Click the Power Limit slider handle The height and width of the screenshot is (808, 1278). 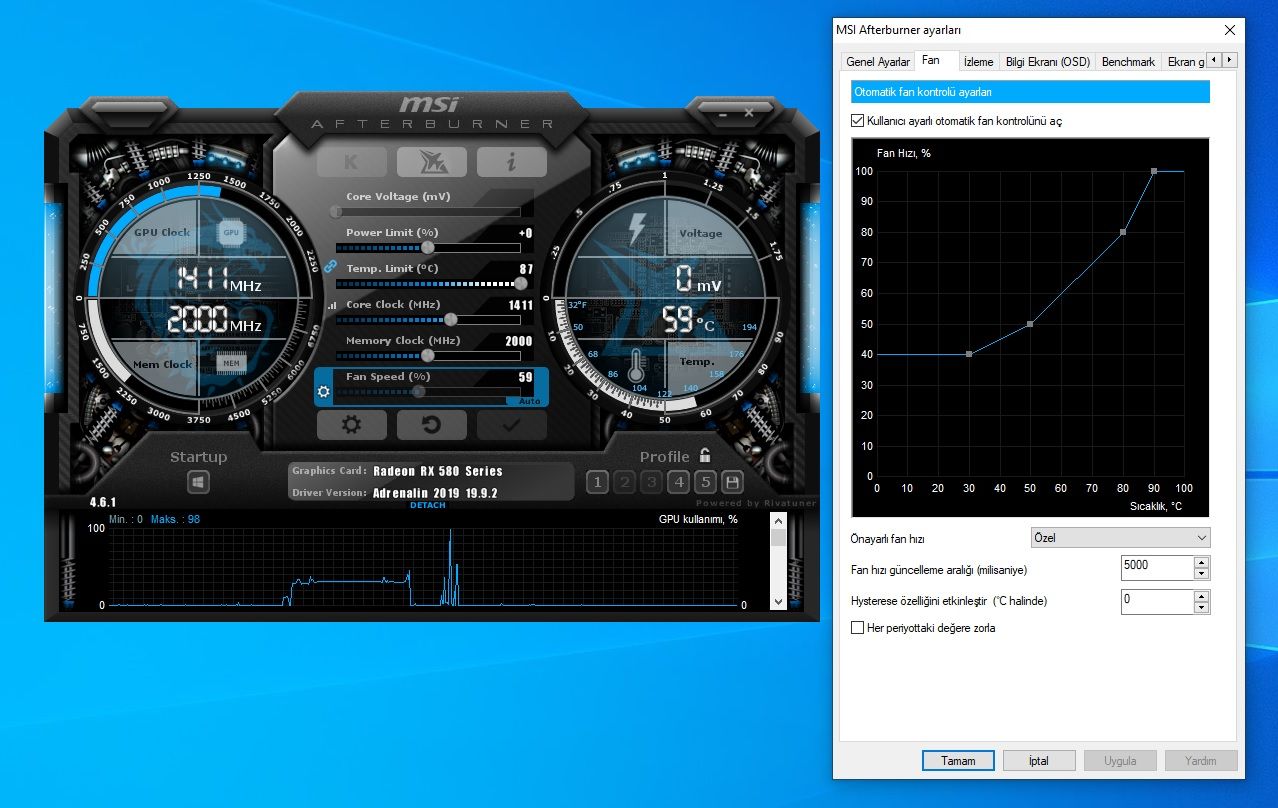coord(428,247)
